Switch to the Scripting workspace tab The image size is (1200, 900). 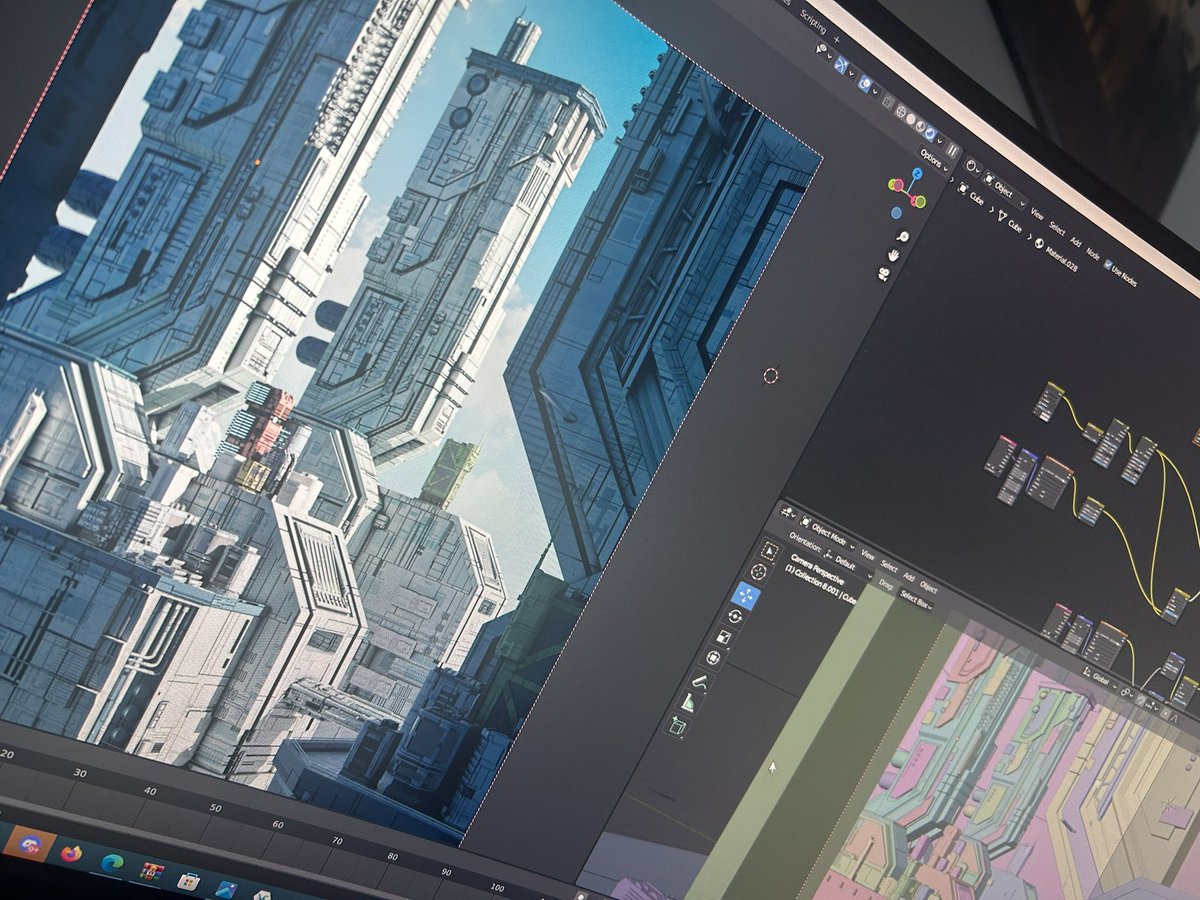(x=813, y=23)
